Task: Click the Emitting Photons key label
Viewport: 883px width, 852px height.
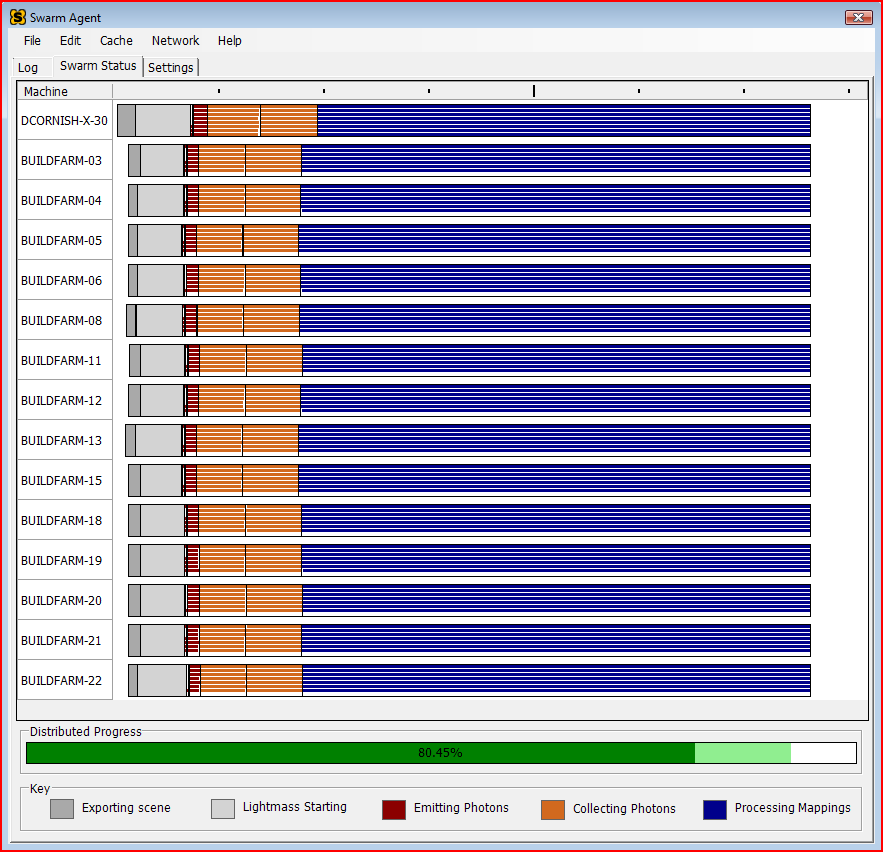Action: click(461, 808)
